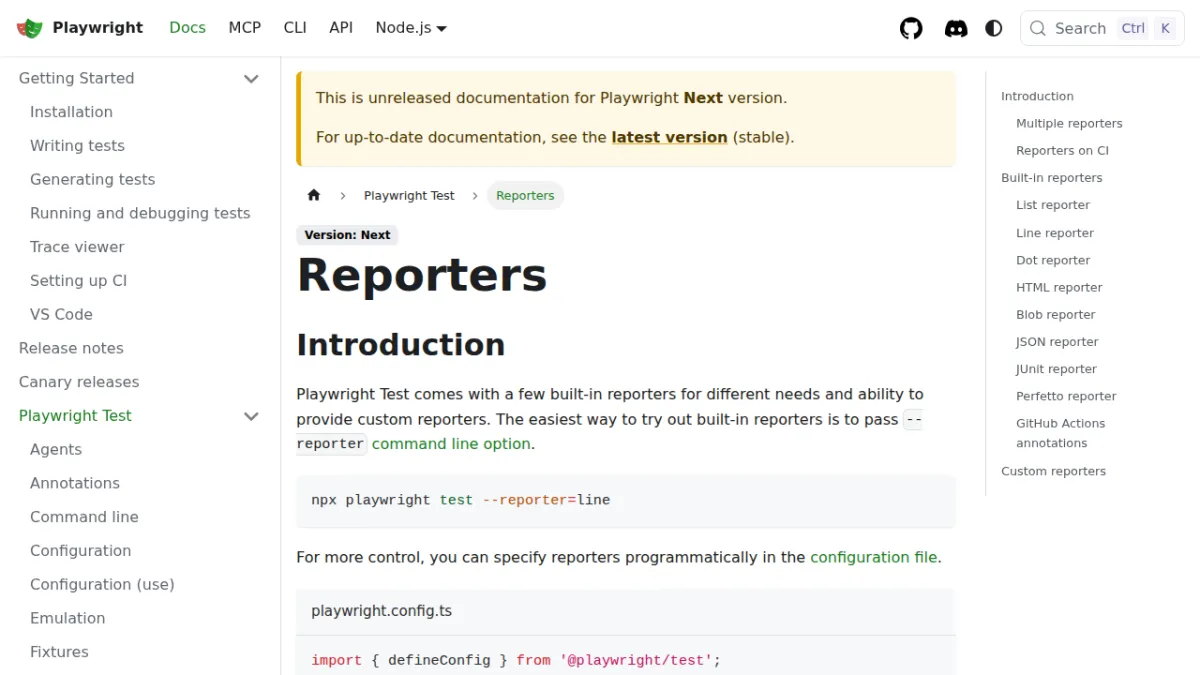Open the Docs tab
Viewport: 1200px width, 675px height.
(x=187, y=28)
